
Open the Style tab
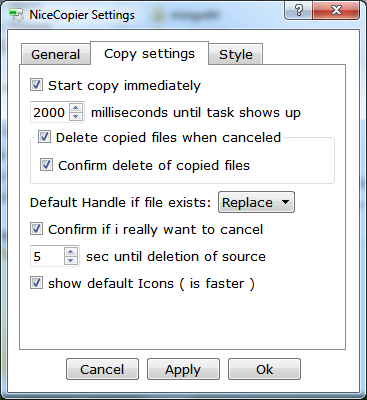tap(236, 54)
